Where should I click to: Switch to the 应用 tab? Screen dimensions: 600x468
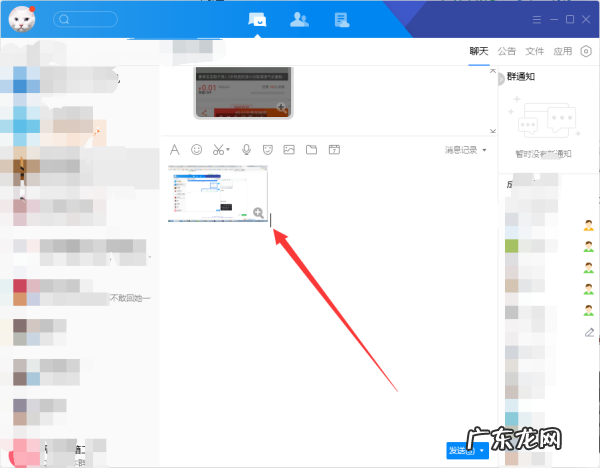(562, 51)
